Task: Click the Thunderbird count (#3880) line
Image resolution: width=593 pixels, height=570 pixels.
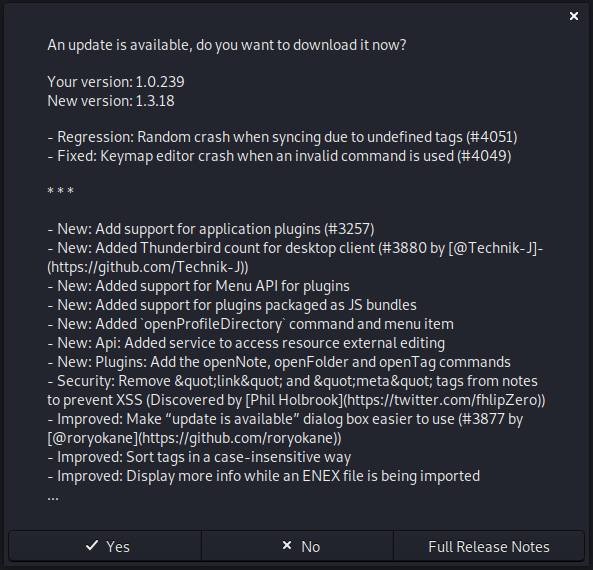Action: 295,248
